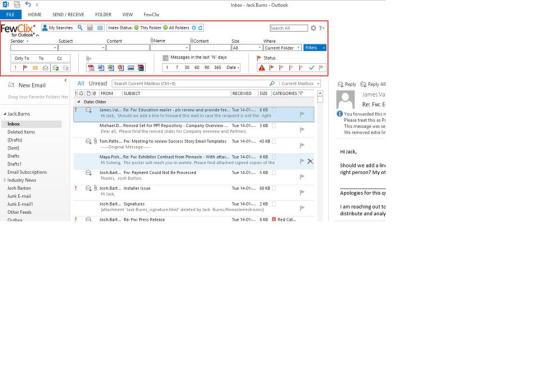
Task: Open the FewClix help question mark
Action: (x=321, y=28)
